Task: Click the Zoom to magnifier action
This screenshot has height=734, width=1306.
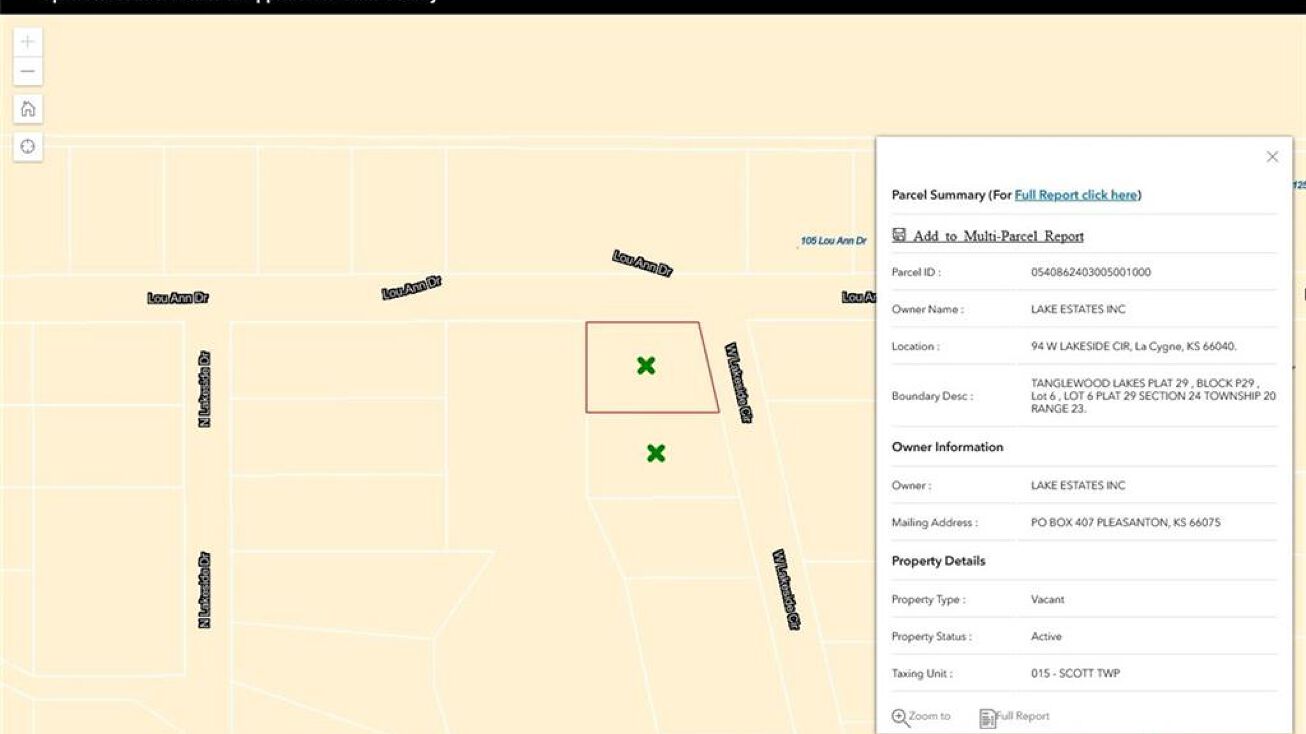Action: pyautogui.click(x=921, y=716)
